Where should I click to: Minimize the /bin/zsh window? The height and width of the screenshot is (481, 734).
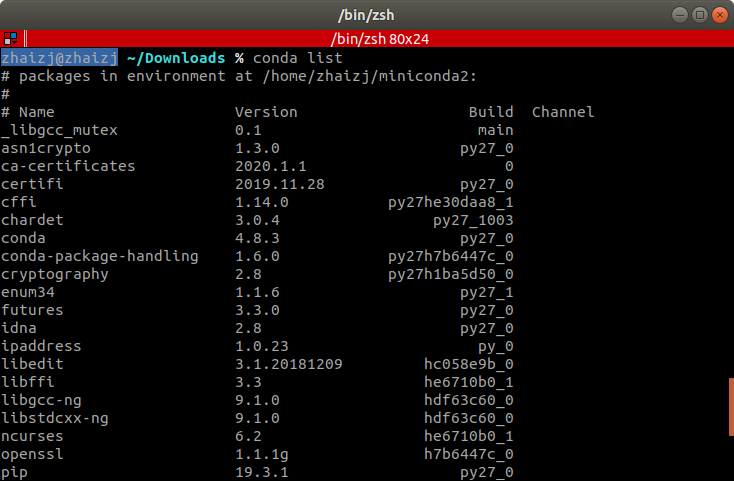[680, 15]
